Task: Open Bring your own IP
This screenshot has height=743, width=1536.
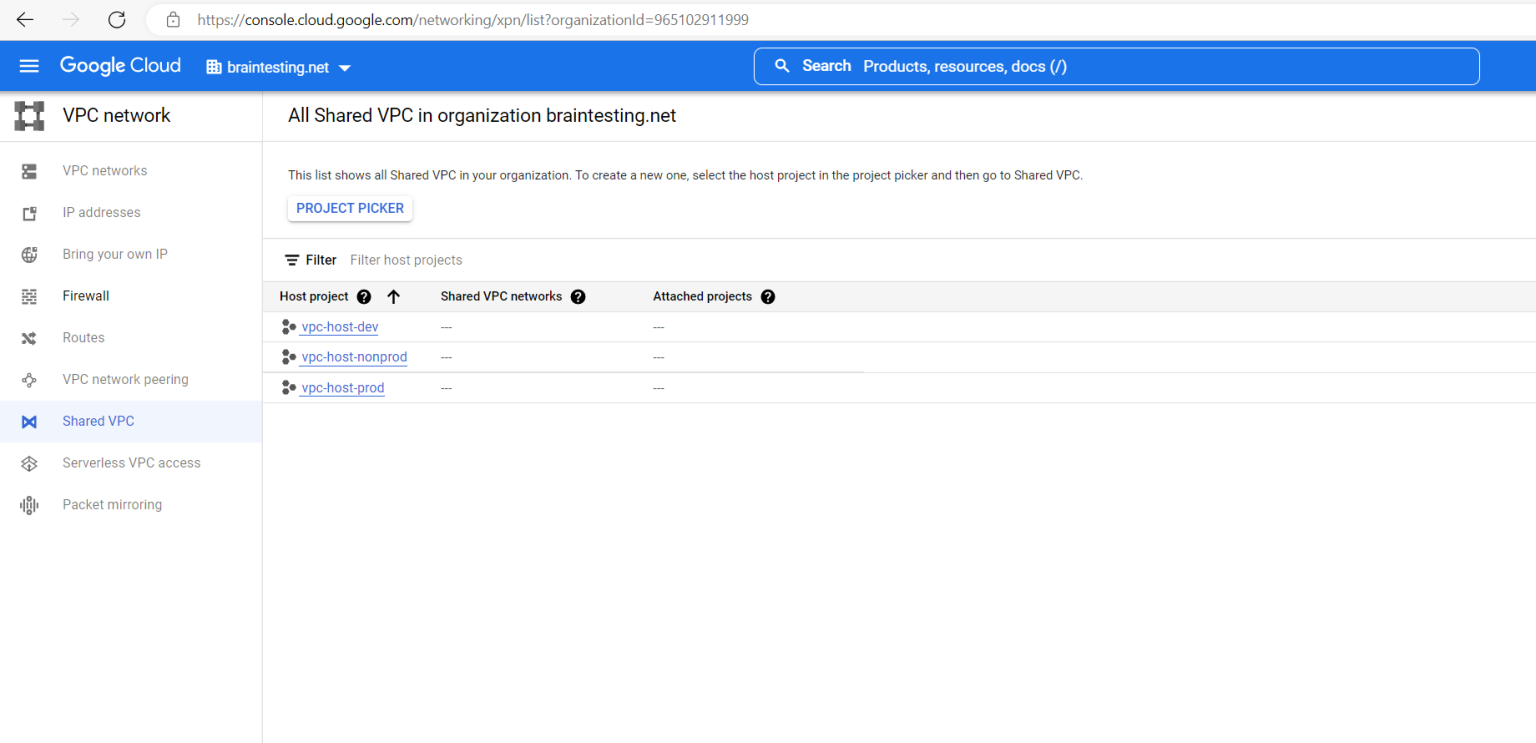Action: coord(115,253)
